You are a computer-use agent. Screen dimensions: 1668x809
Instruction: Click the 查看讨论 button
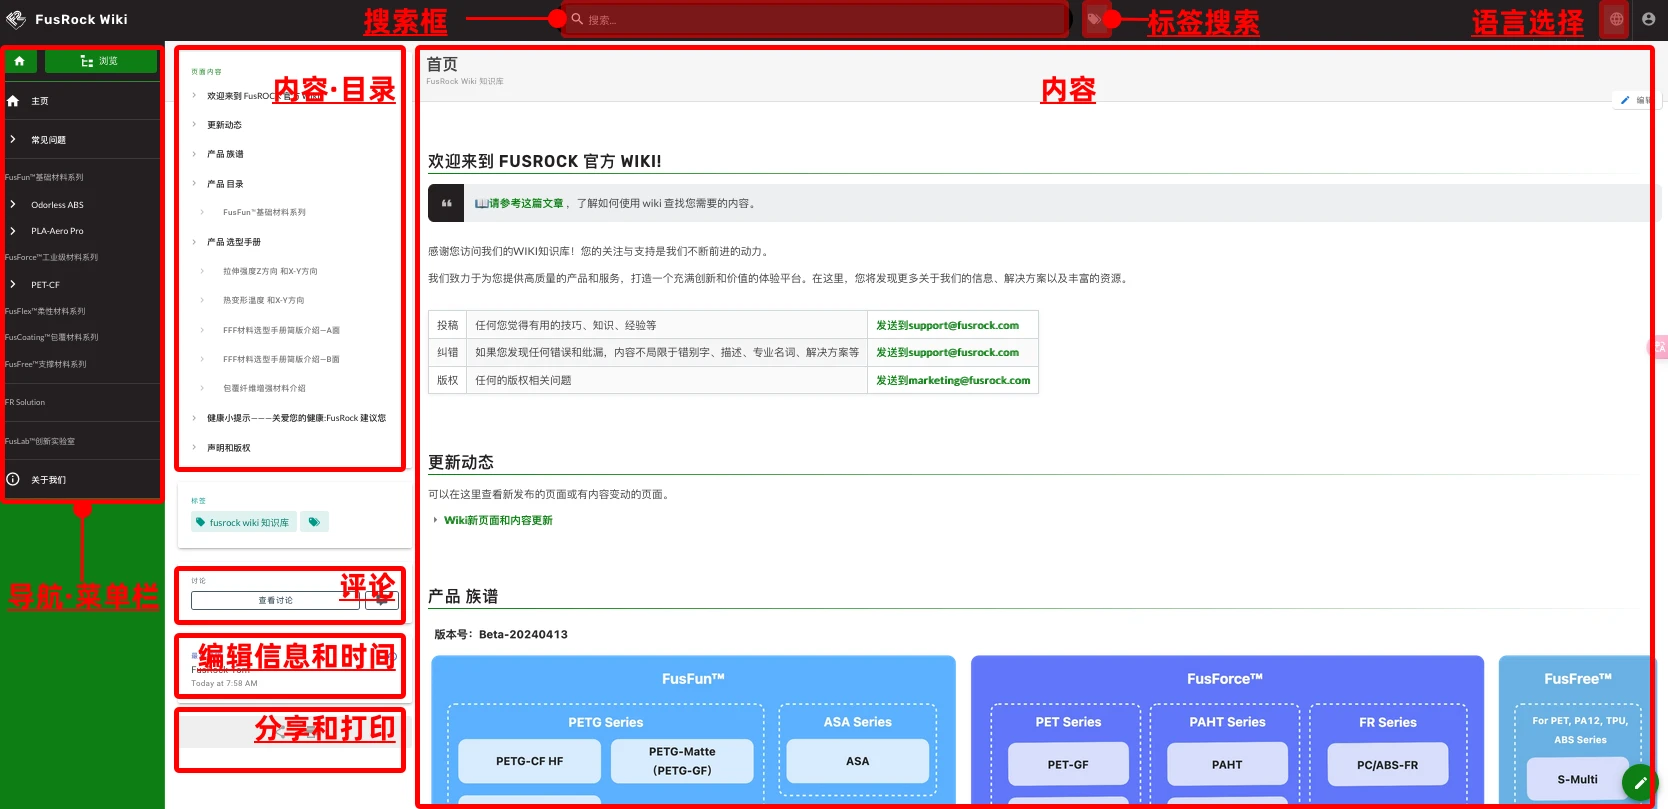click(275, 600)
